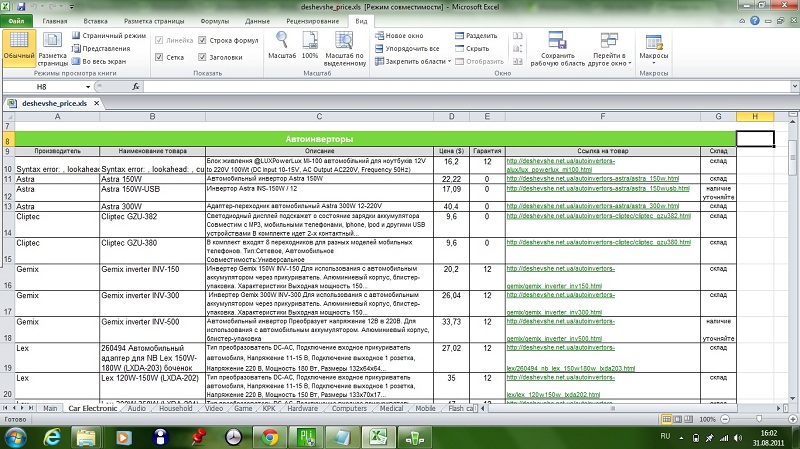
Task: Toggle the Сетка gridlines checkbox
Action: (159, 57)
